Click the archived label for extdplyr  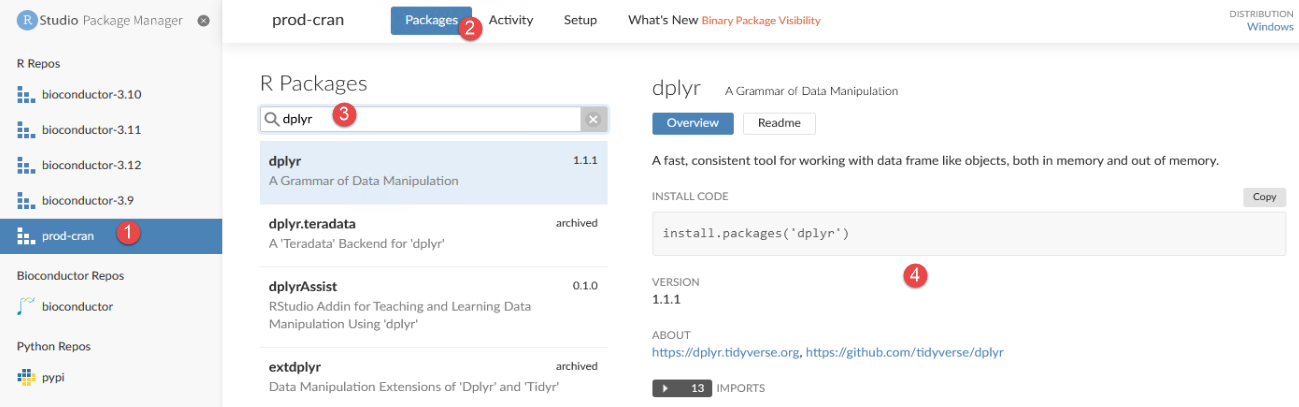tap(577, 366)
